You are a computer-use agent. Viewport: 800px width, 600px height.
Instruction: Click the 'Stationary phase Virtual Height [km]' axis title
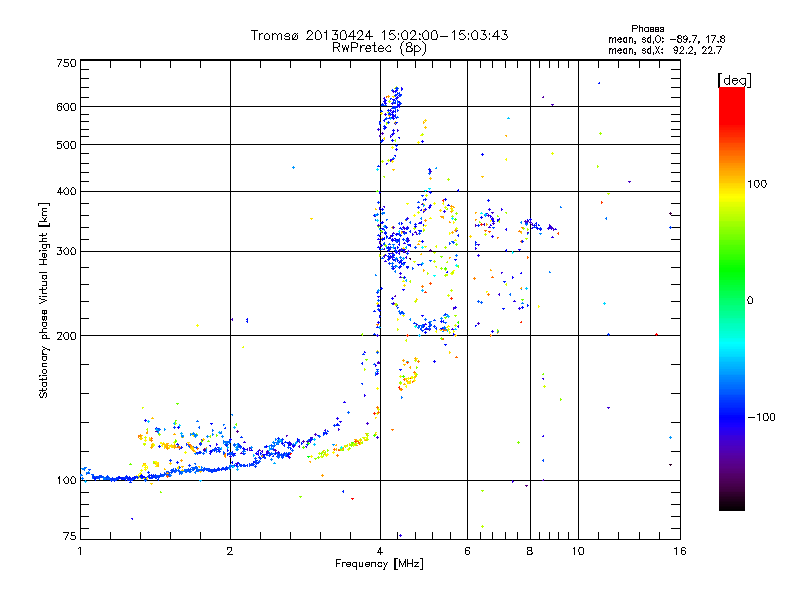tap(44, 301)
